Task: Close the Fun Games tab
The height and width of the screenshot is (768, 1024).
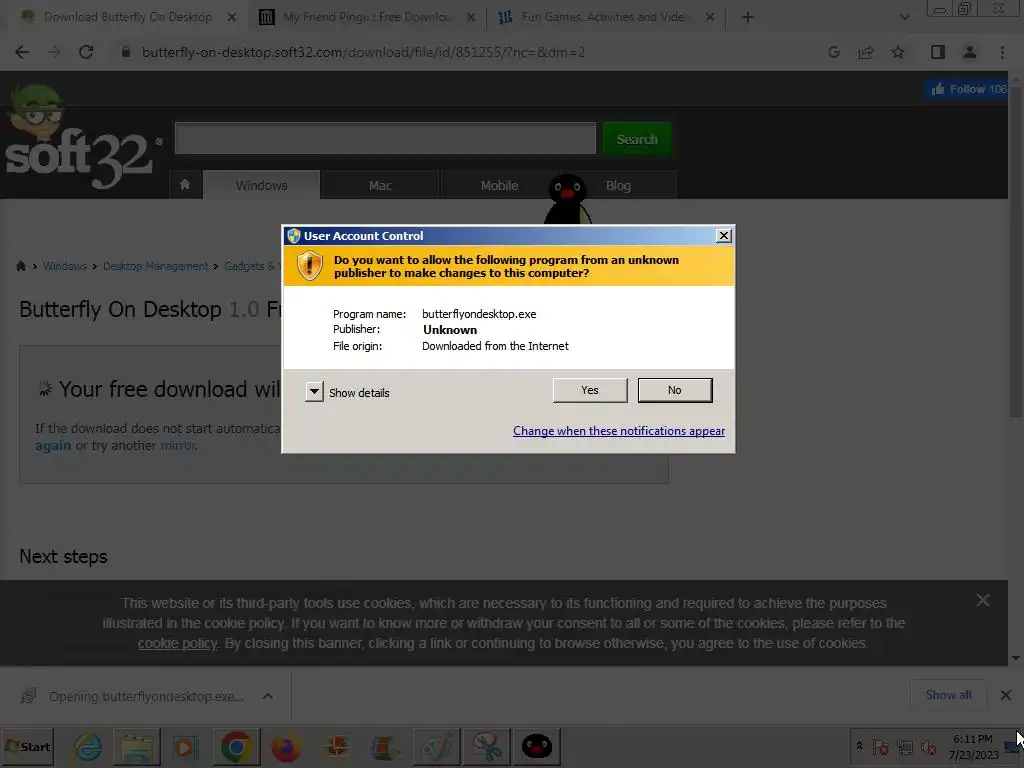Action: (710, 17)
